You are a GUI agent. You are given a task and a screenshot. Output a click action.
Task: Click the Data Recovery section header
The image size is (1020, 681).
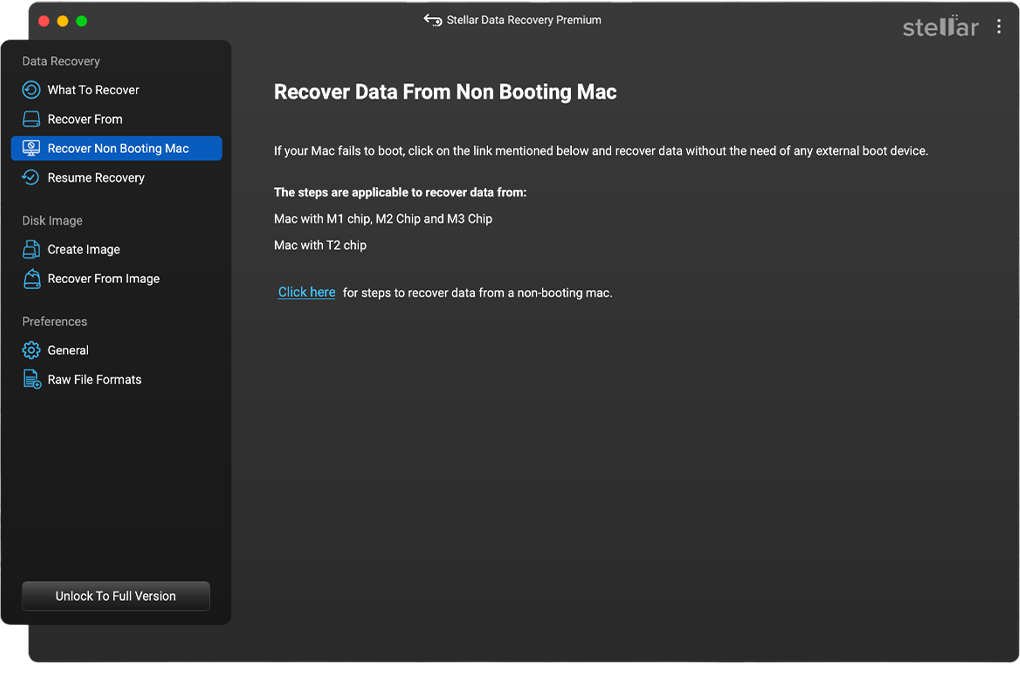[61, 61]
